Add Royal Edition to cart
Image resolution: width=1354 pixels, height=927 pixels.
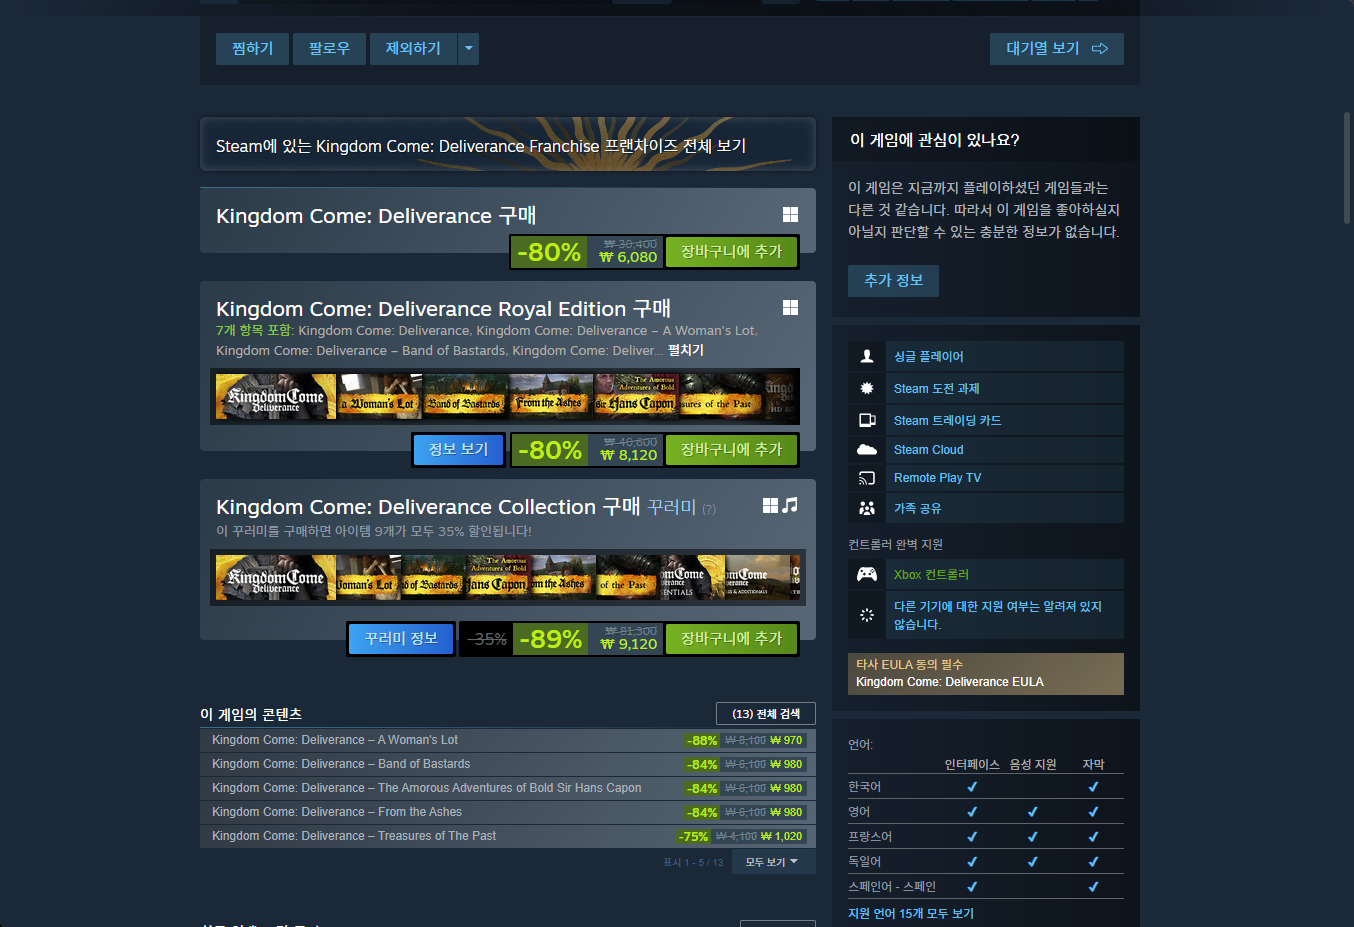pos(732,449)
